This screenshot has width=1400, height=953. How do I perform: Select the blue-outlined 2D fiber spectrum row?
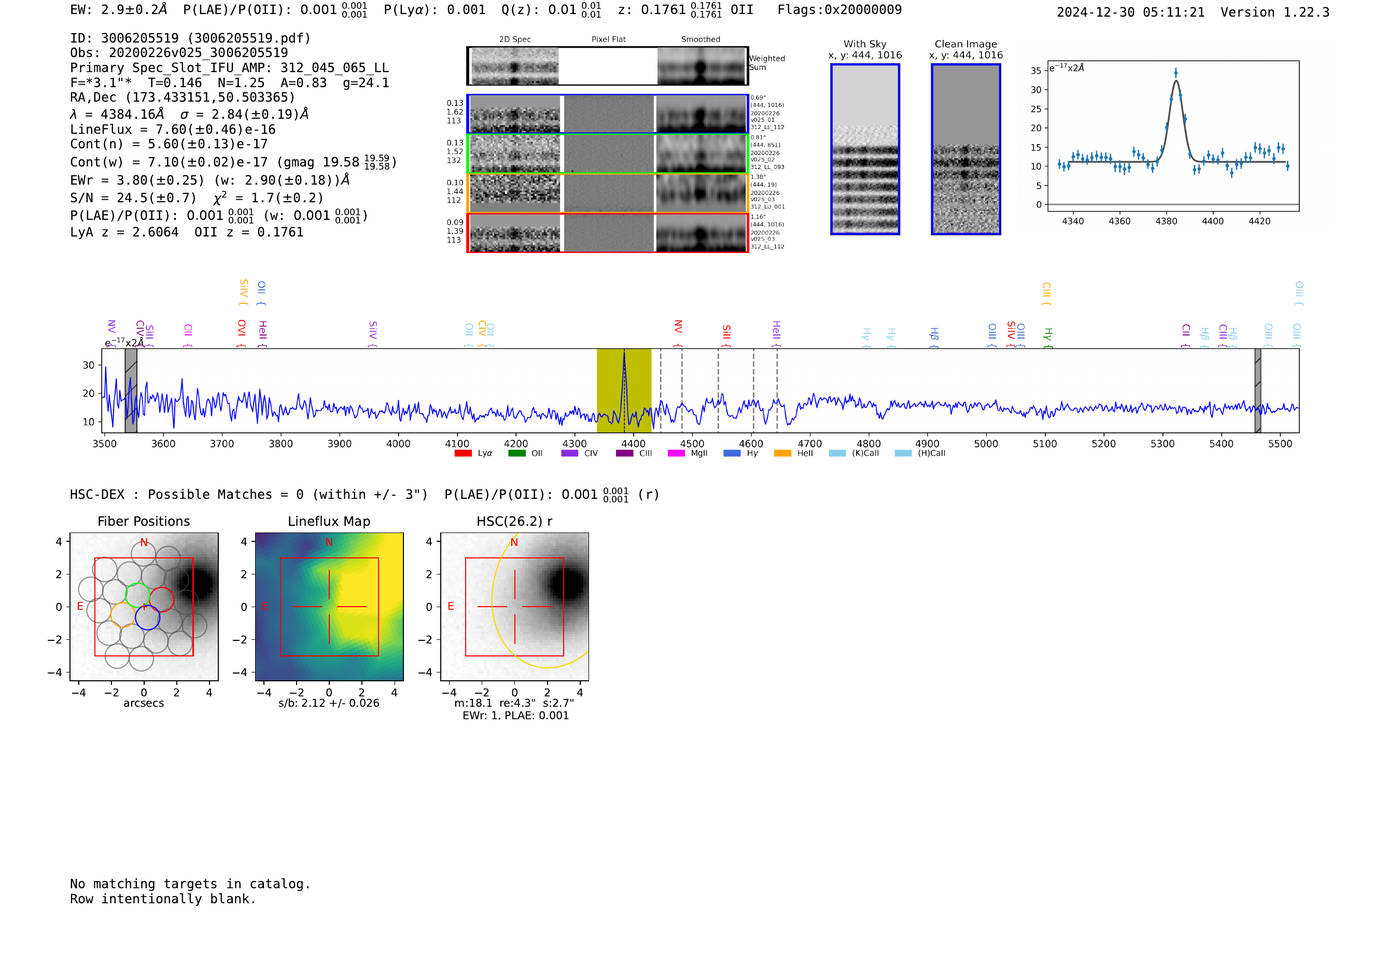[x=608, y=114]
